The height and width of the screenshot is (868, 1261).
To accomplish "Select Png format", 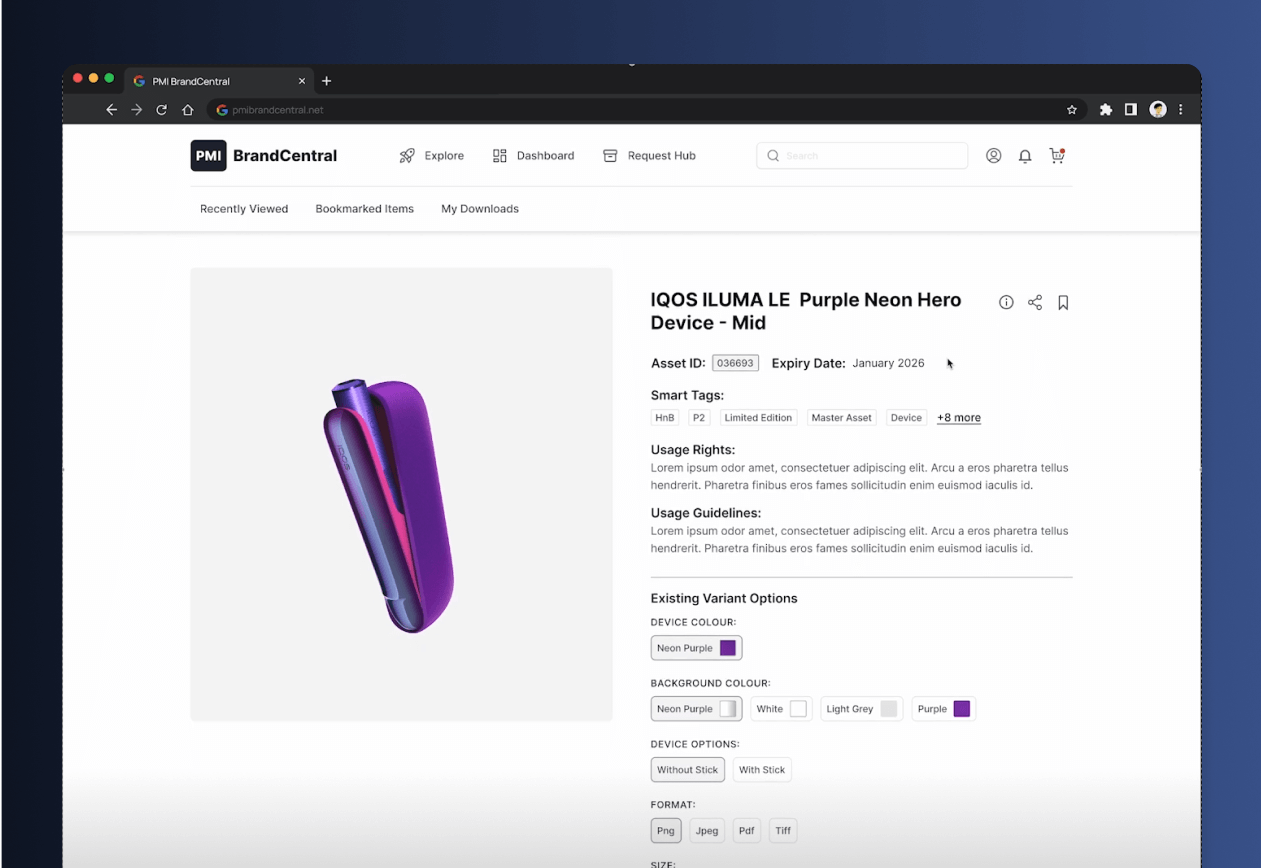I will click(666, 831).
